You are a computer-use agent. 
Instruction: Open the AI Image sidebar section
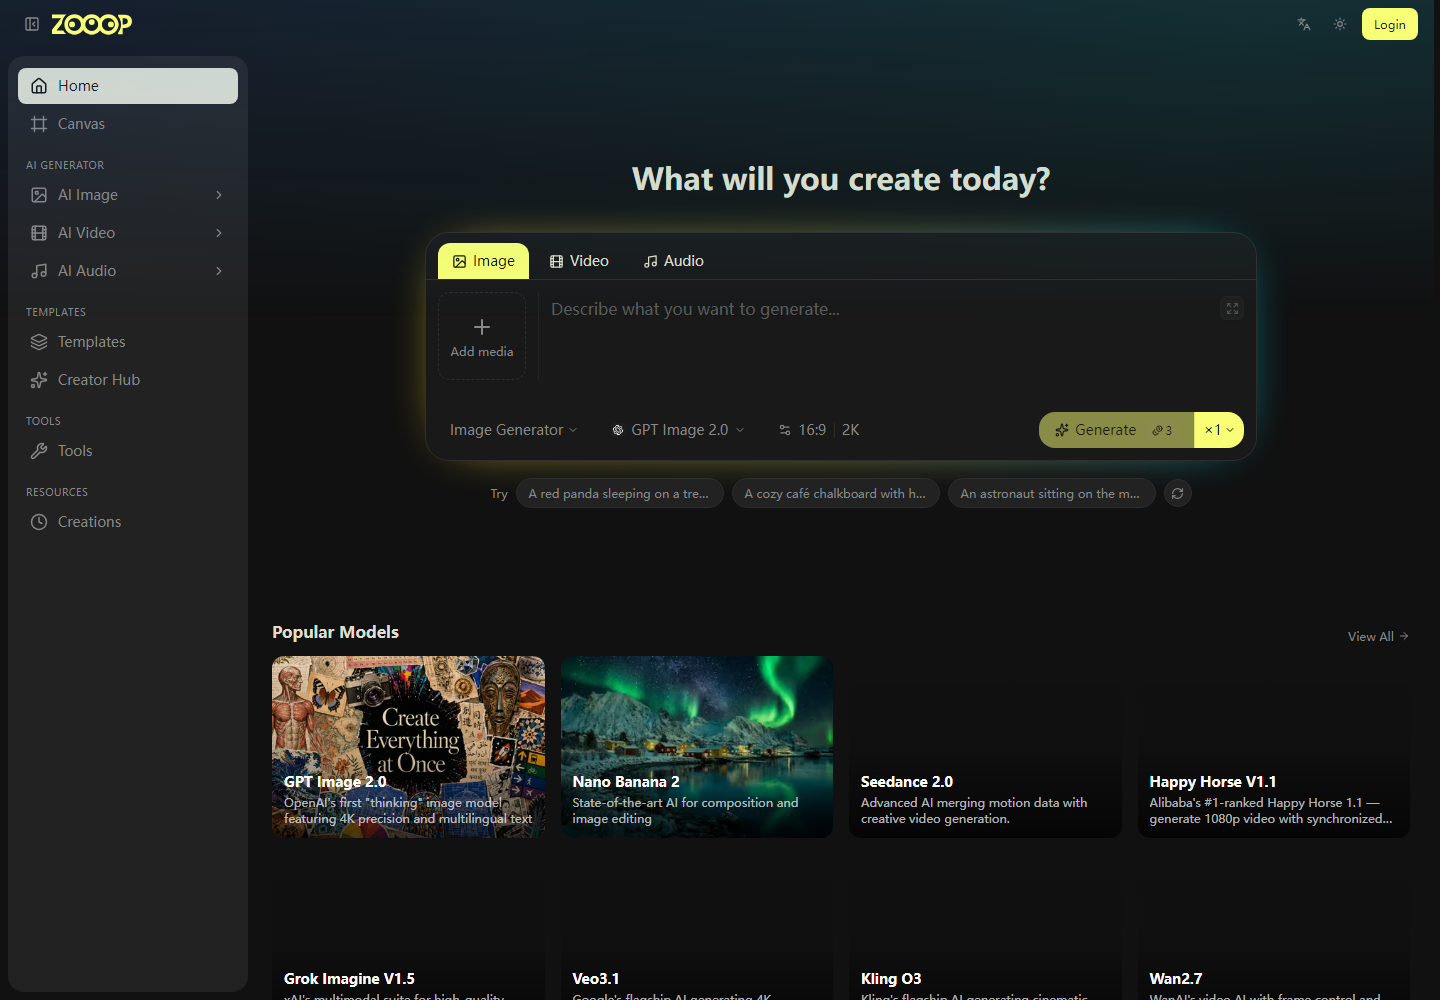coord(128,195)
